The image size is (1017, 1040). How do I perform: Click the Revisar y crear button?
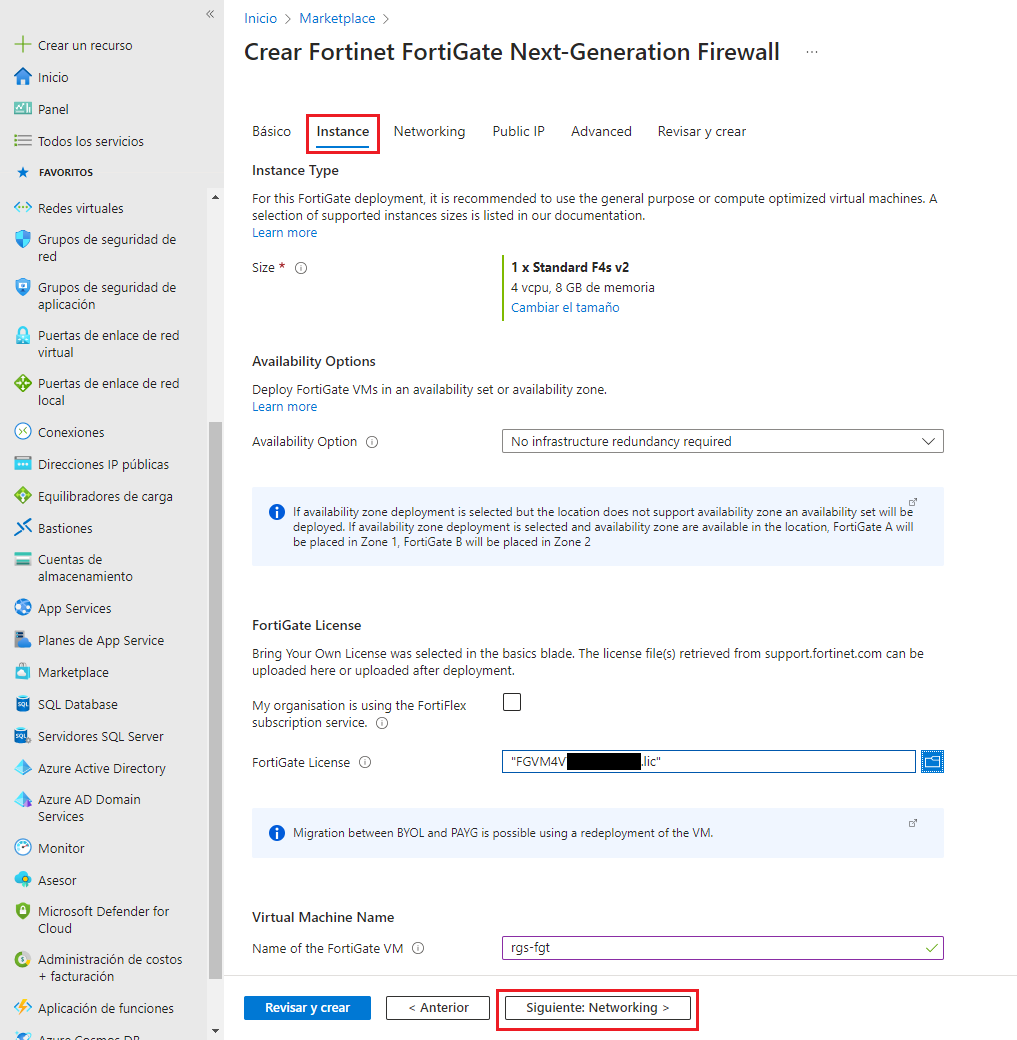pos(306,1007)
